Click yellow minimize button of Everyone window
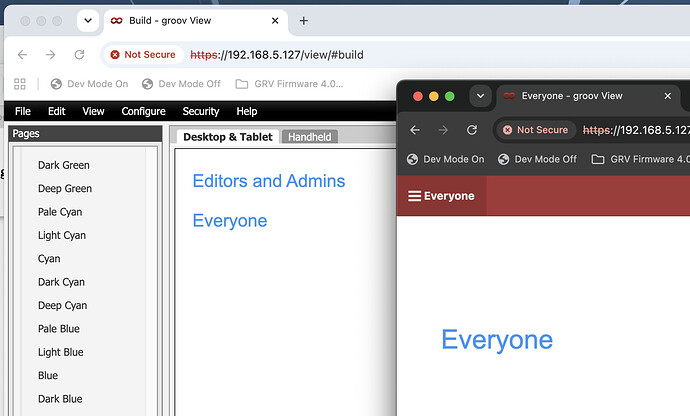 point(434,96)
